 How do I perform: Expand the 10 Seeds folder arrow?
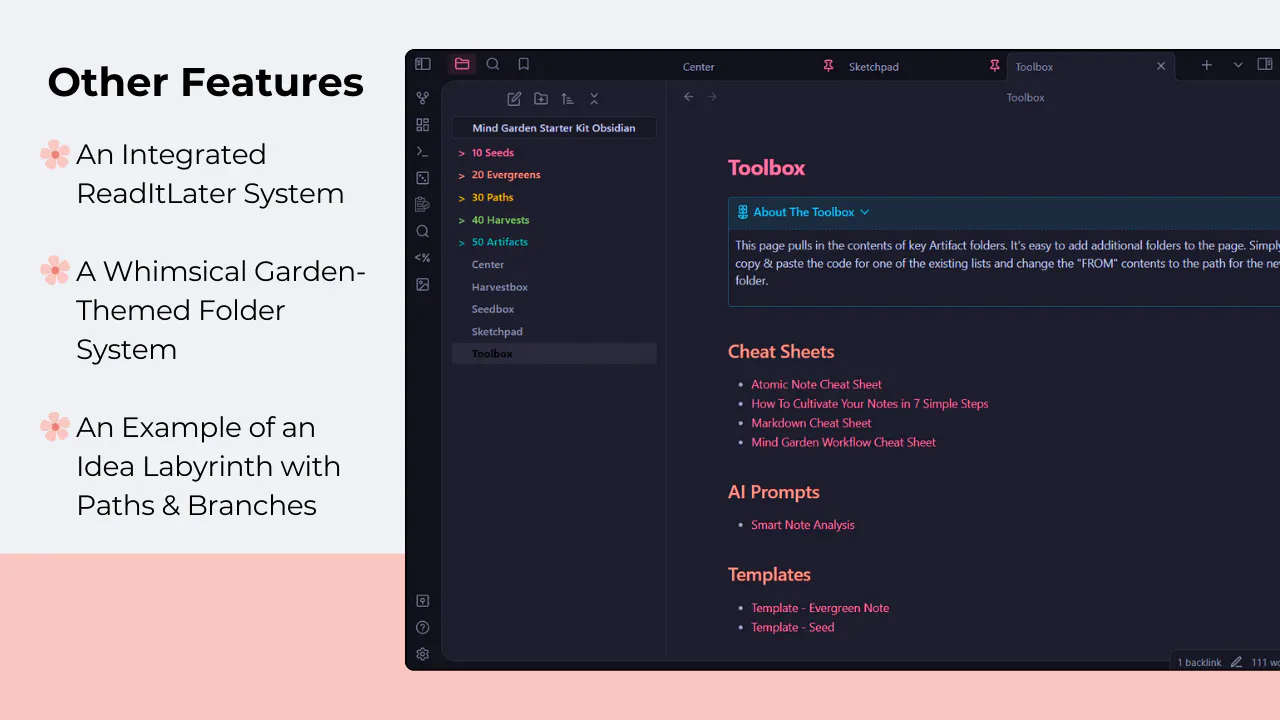point(461,153)
